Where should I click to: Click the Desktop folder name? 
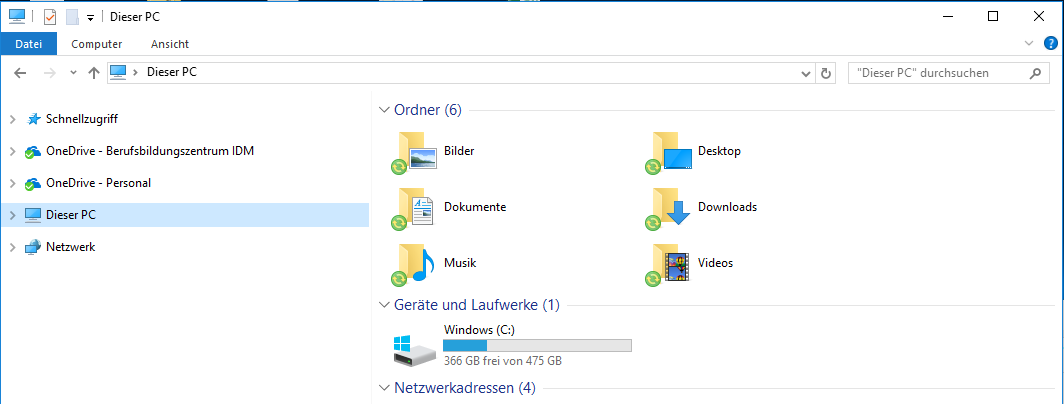[719, 151]
